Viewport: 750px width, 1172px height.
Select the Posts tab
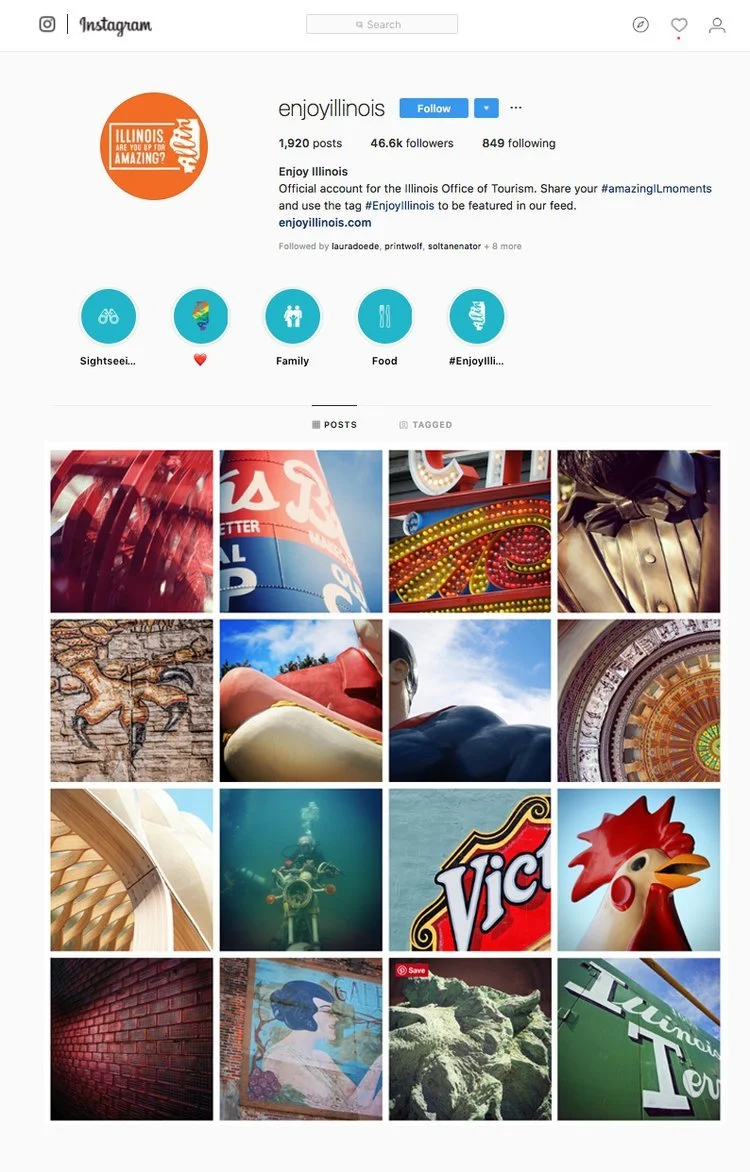pos(334,425)
